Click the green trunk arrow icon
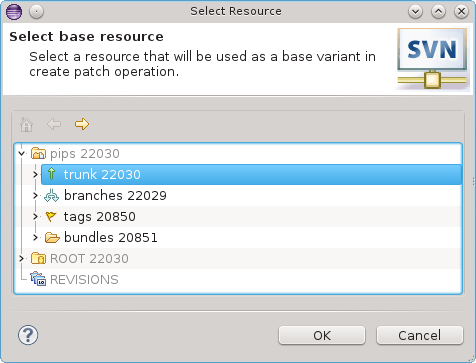This screenshot has width=476, height=363. [x=51, y=174]
